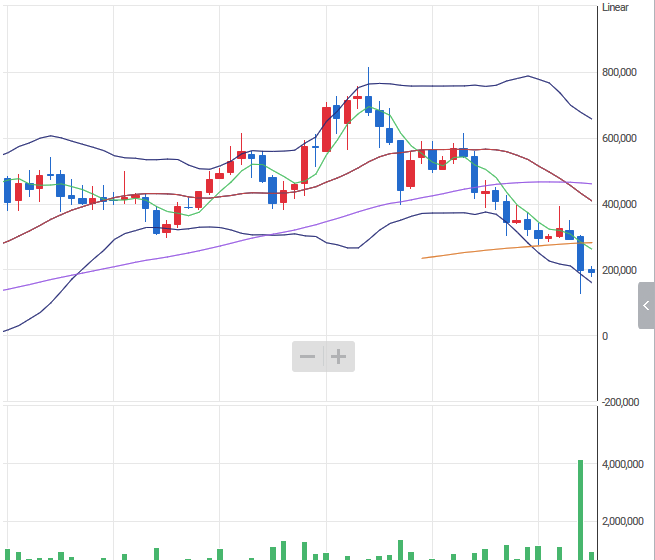Click the tallest green volume bar

point(580,510)
